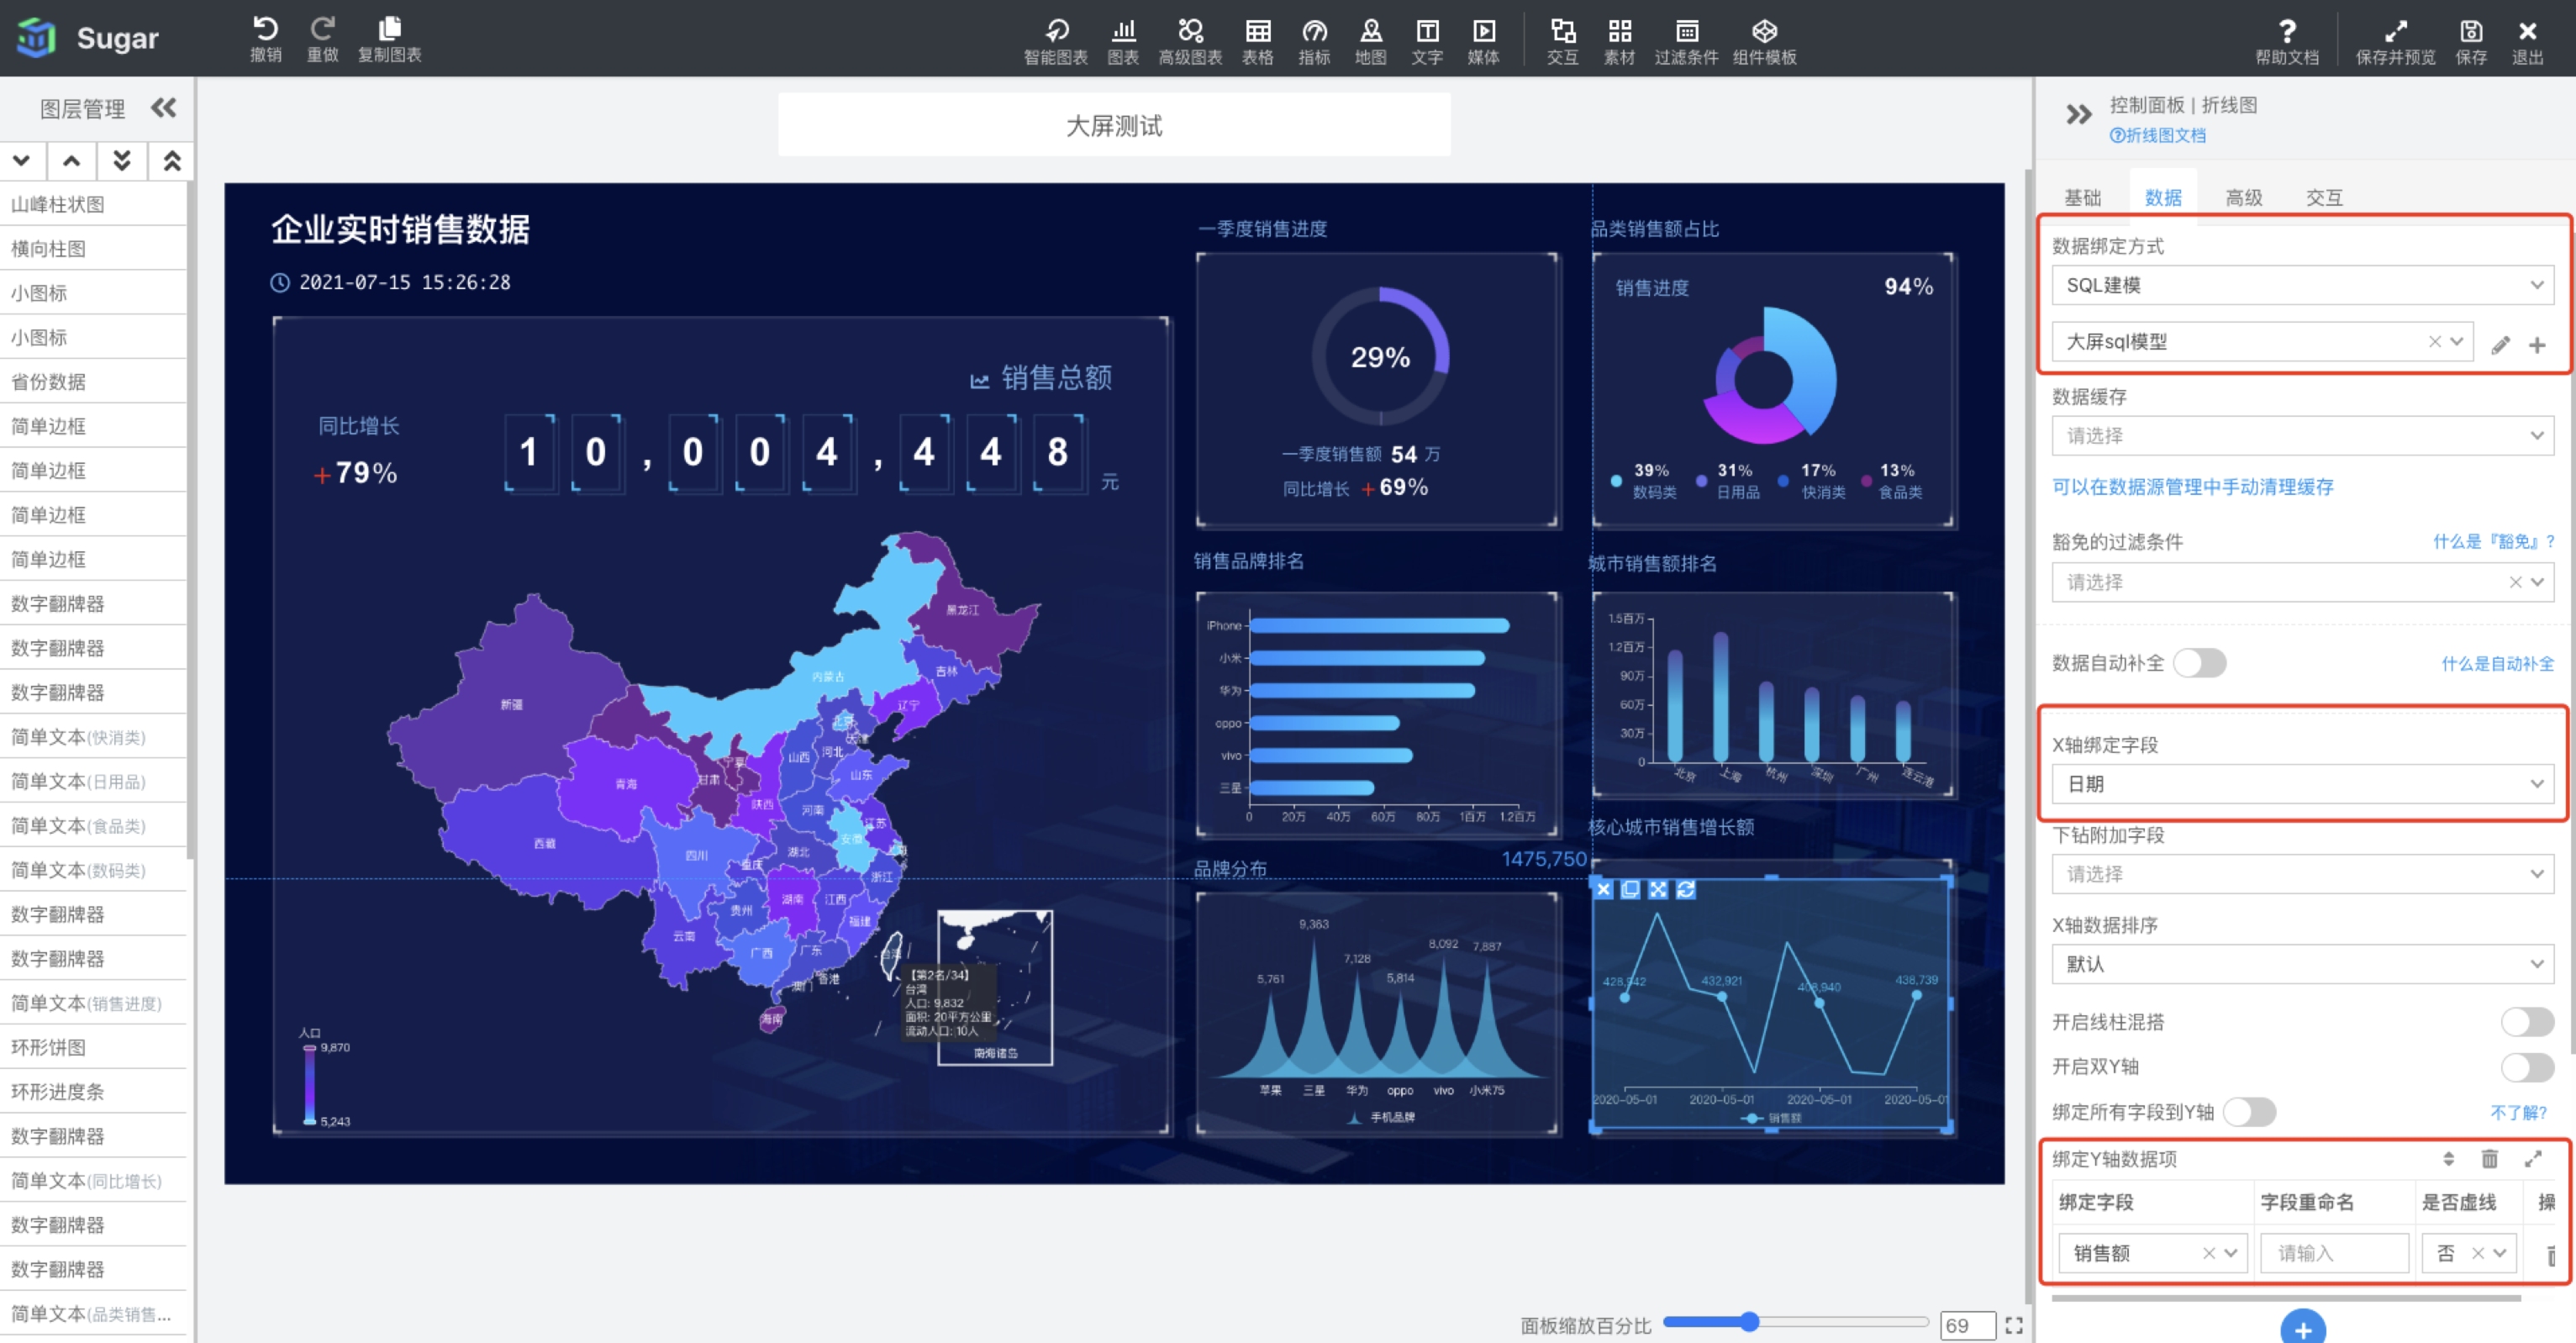This screenshot has height=1343, width=2576.
Task: Click the 复制图表 copy chart icon
Action: coord(390,30)
